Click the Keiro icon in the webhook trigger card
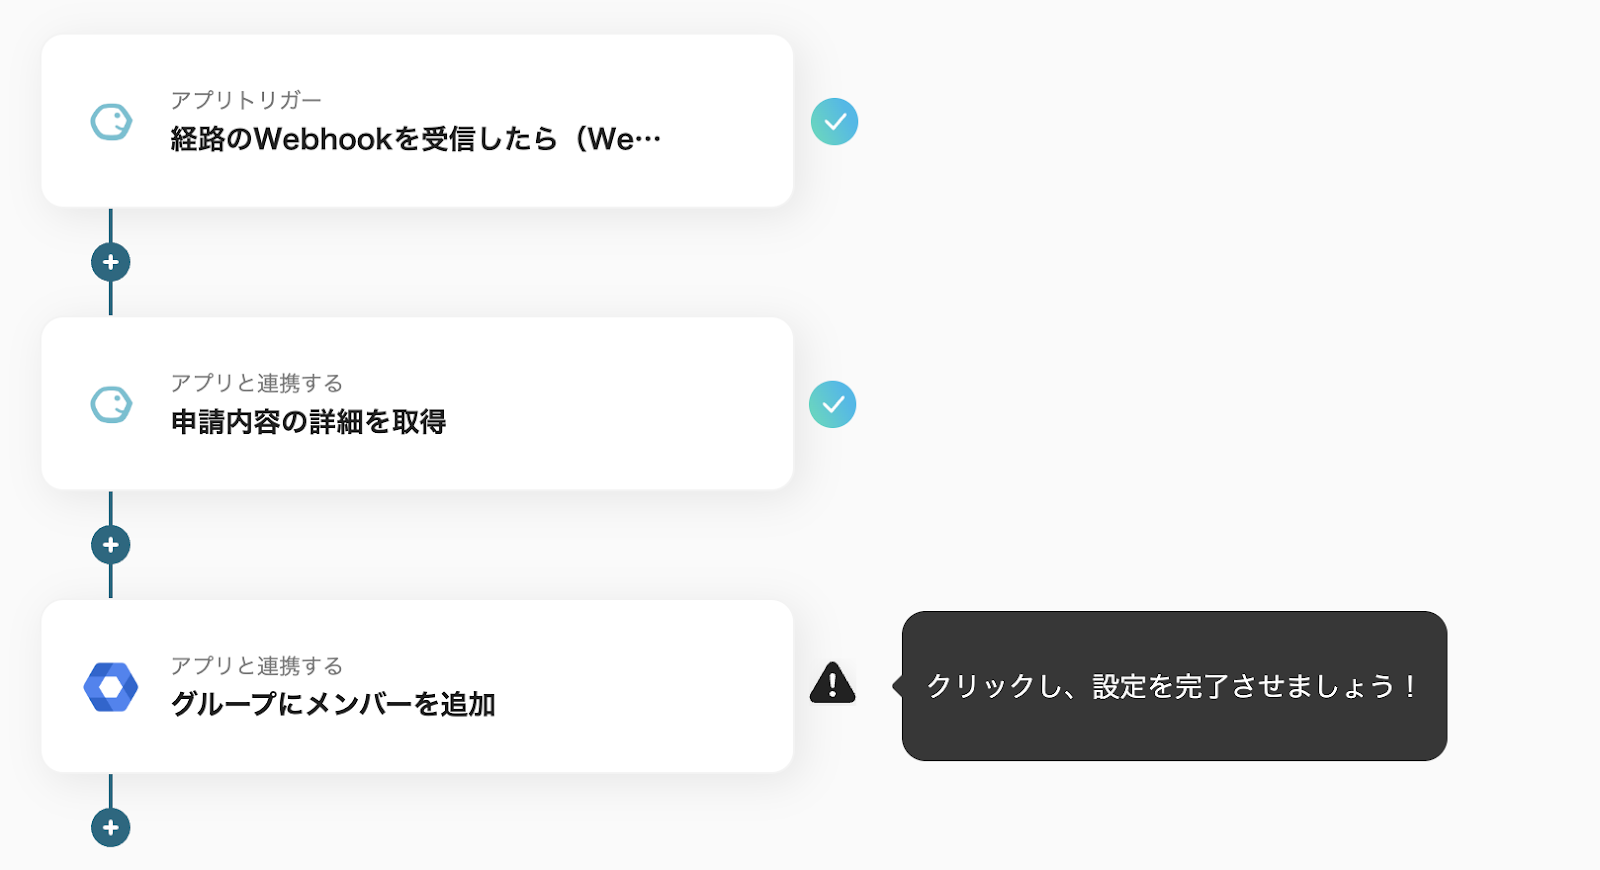Image resolution: width=1600 pixels, height=870 pixels. point(111,122)
